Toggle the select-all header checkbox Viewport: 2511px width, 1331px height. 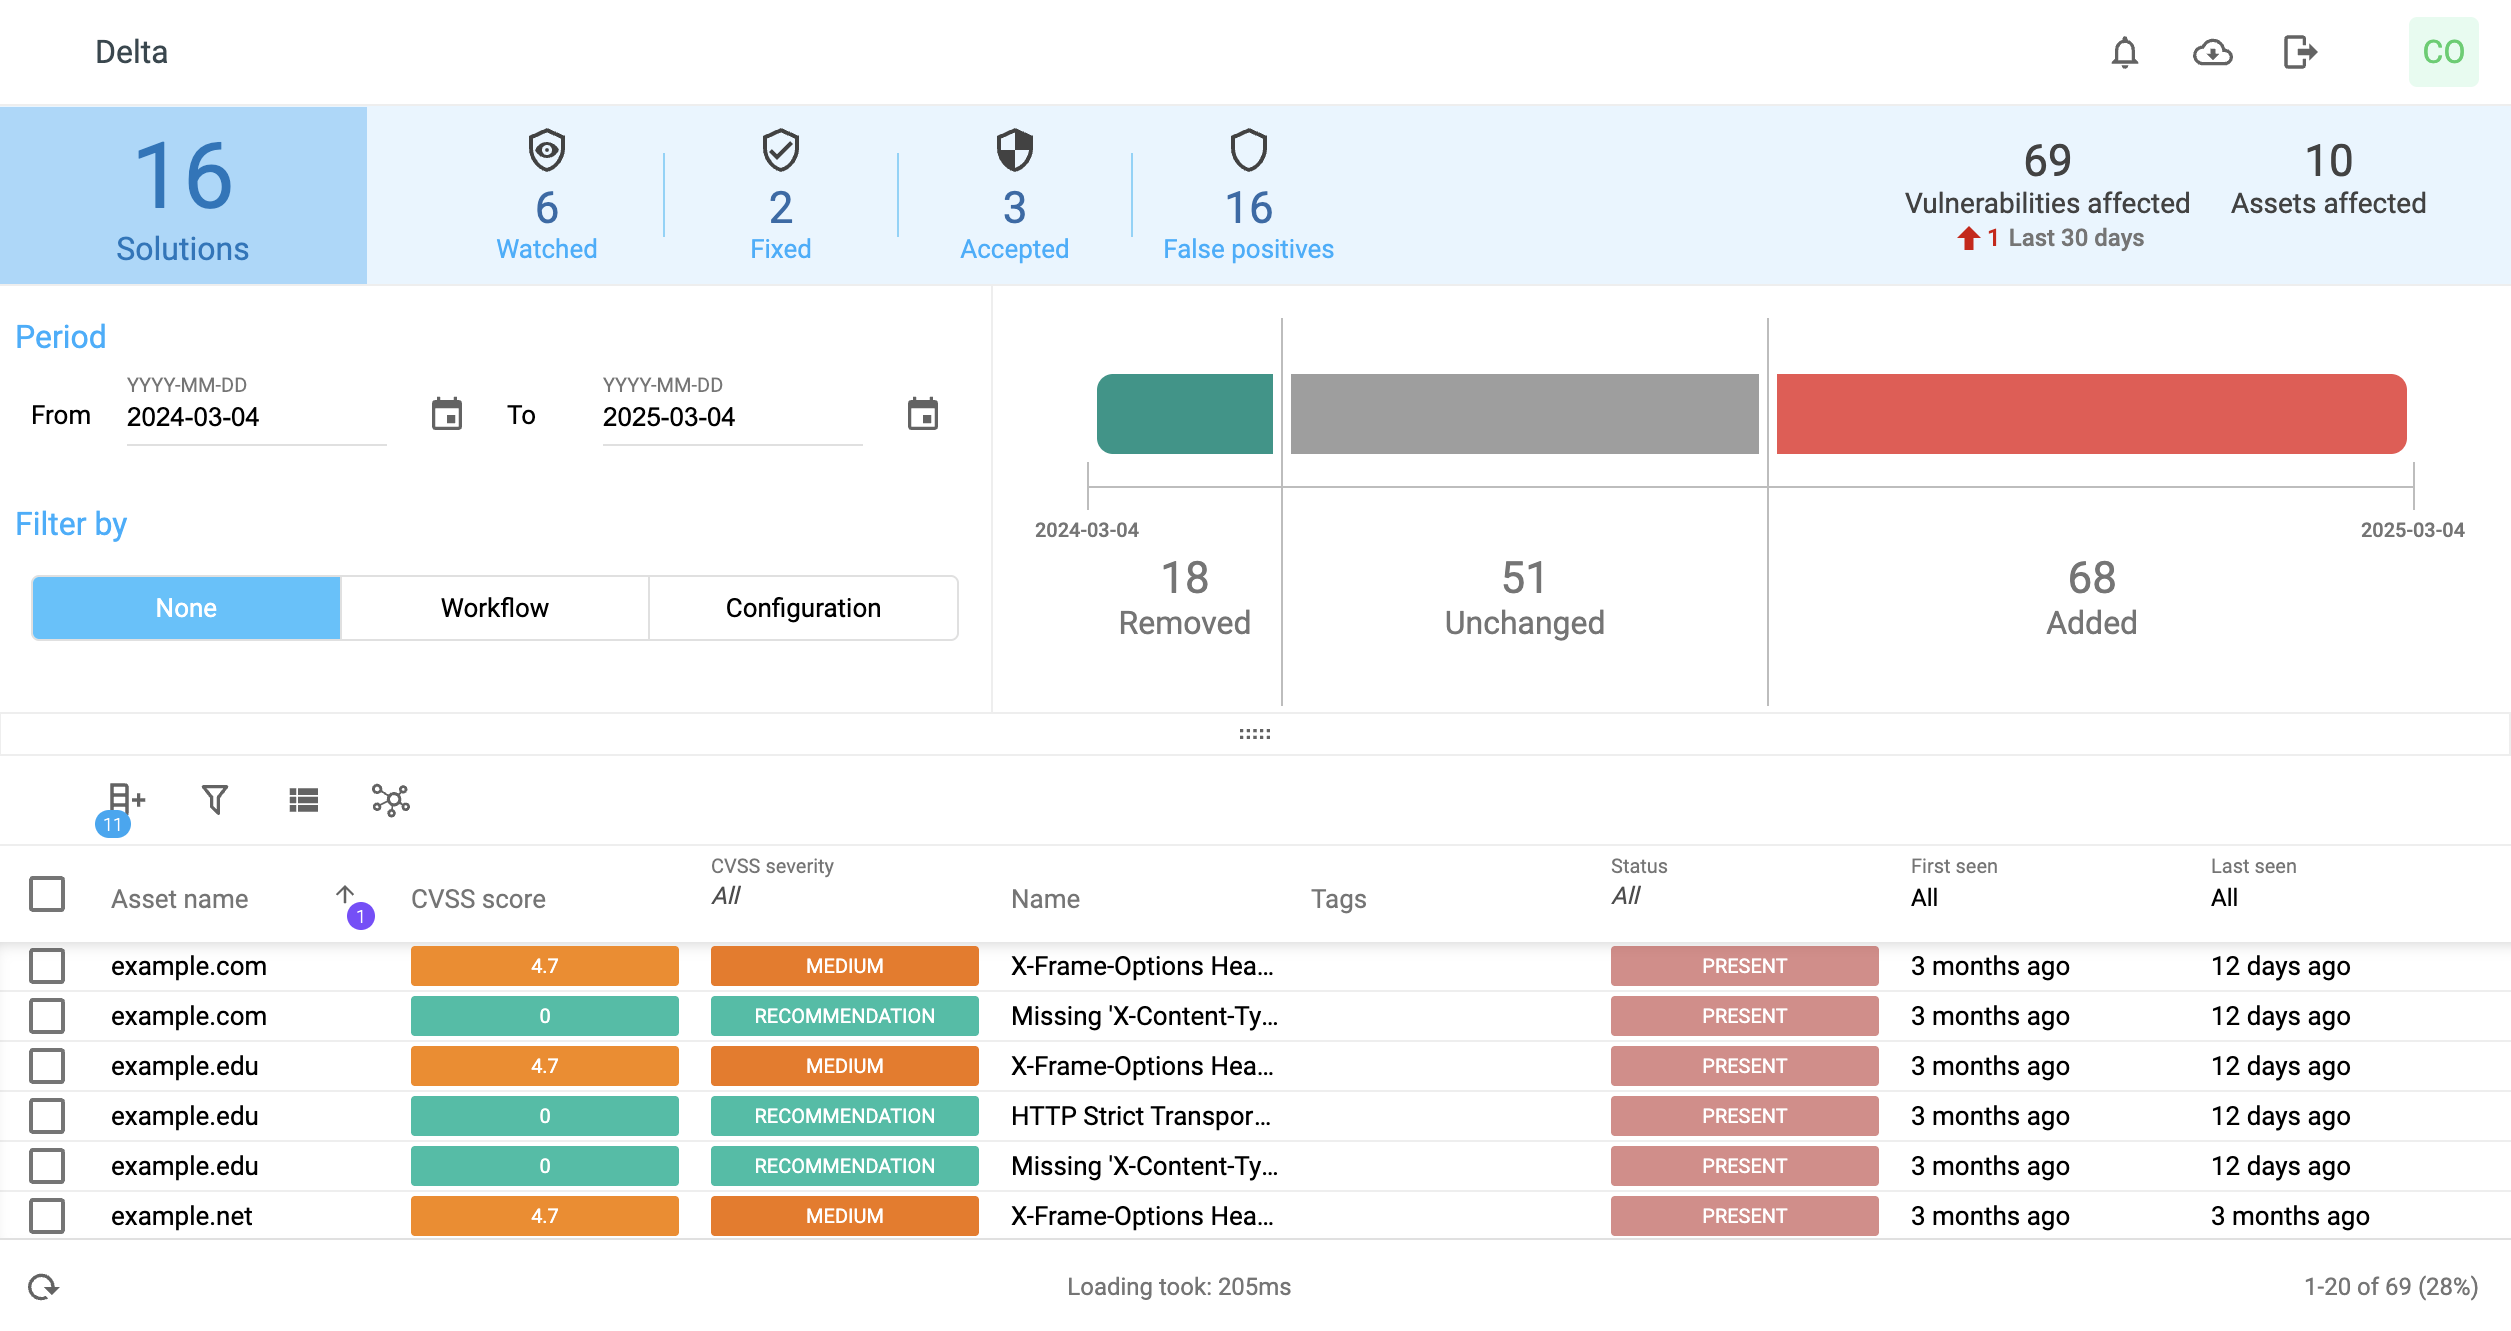click(x=47, y=894)
